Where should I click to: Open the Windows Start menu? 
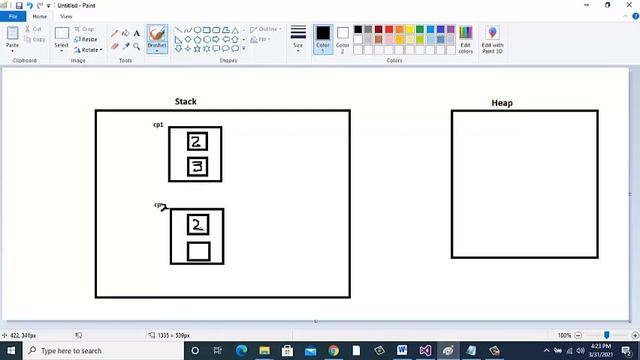click(11, 351)
